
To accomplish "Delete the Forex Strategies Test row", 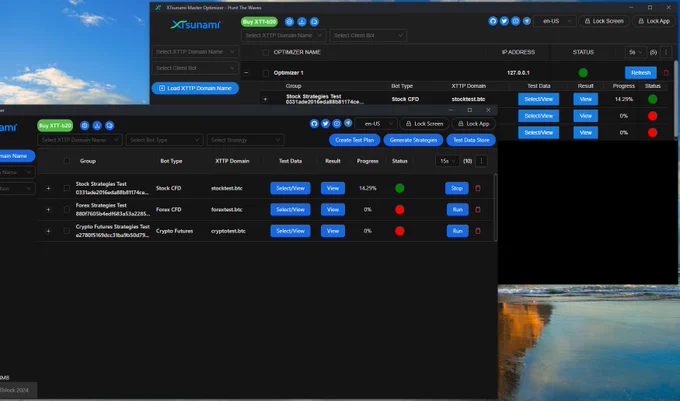I will [x=478, y=209].
